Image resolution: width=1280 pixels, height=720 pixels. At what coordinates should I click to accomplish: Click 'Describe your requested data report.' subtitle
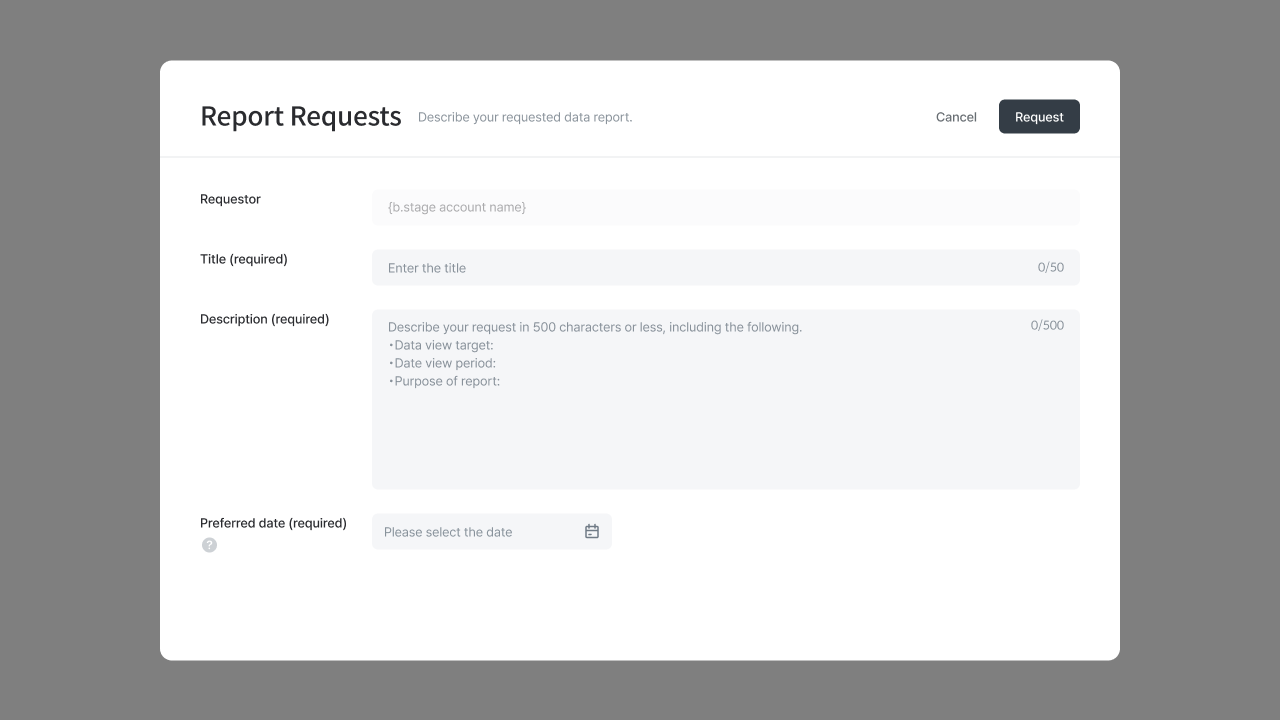click(x=525, y=117)
